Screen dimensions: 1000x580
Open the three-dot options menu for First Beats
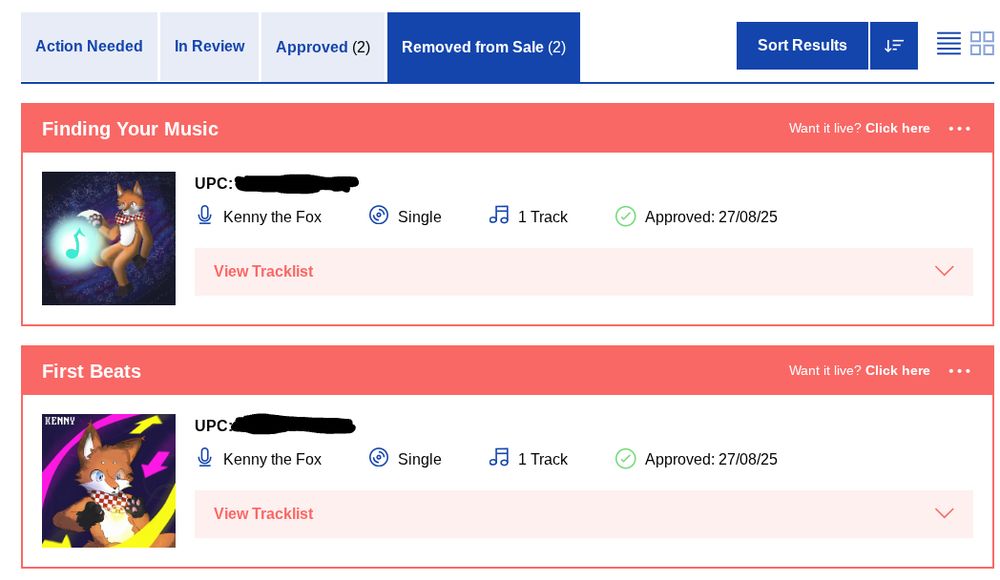pos(959,370)
